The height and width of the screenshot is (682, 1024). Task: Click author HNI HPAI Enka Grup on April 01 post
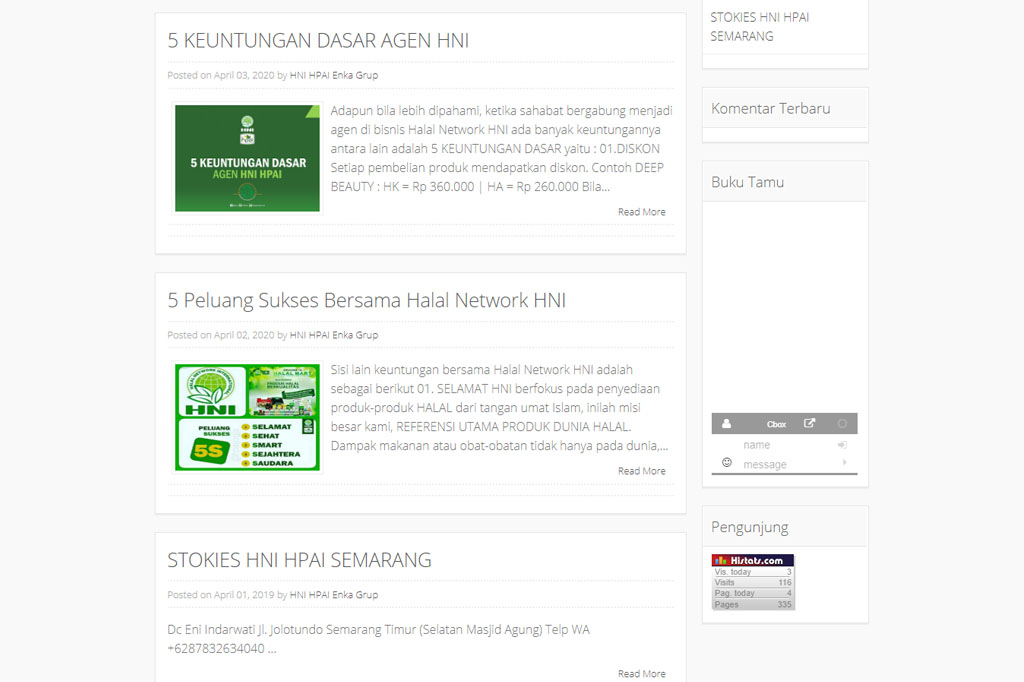334,595
